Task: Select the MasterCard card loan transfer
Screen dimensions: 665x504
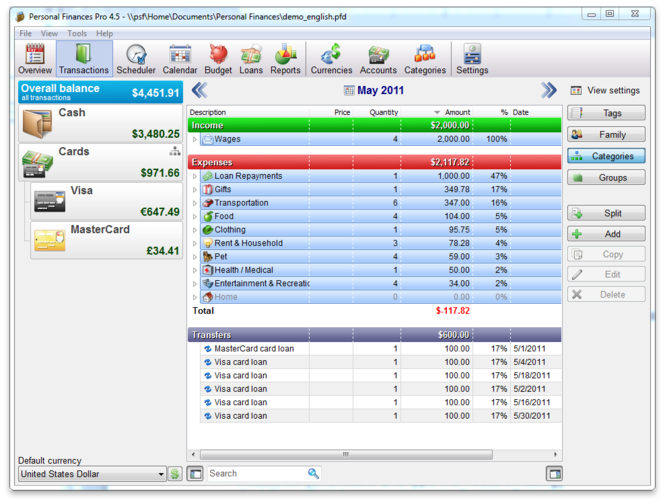Action: click(380, 349)
